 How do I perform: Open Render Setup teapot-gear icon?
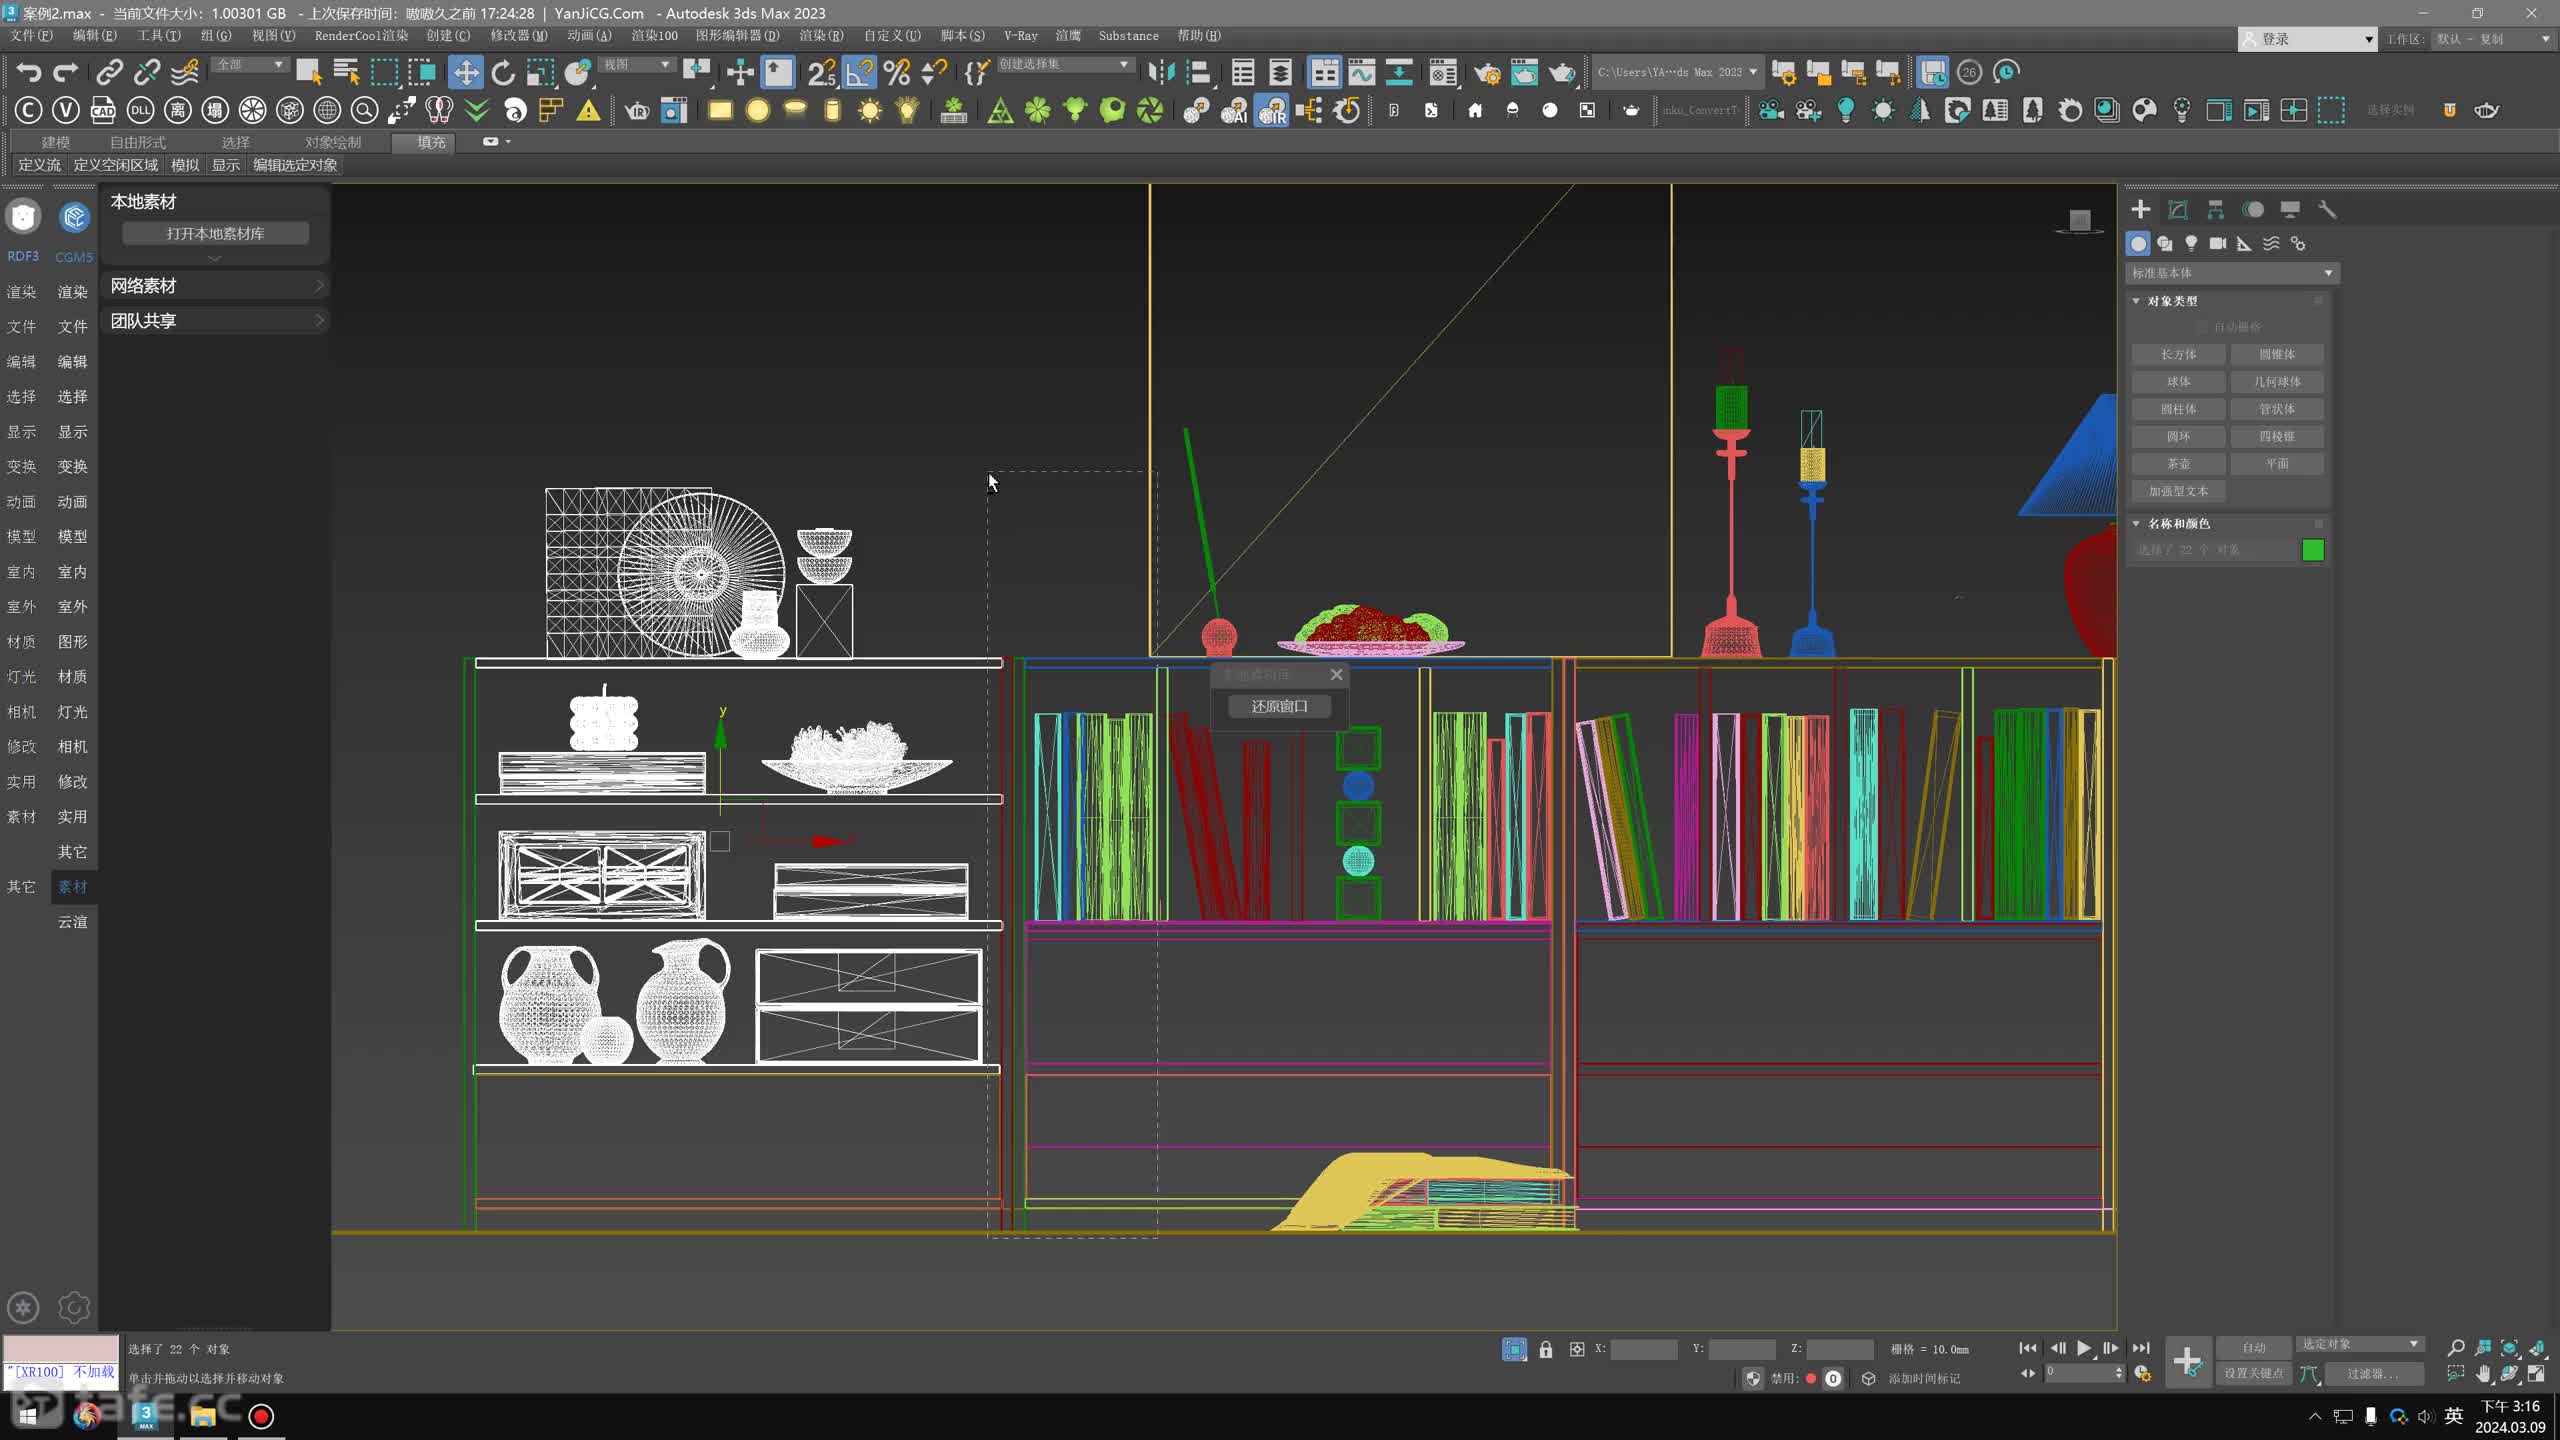tap(1487, 72)
